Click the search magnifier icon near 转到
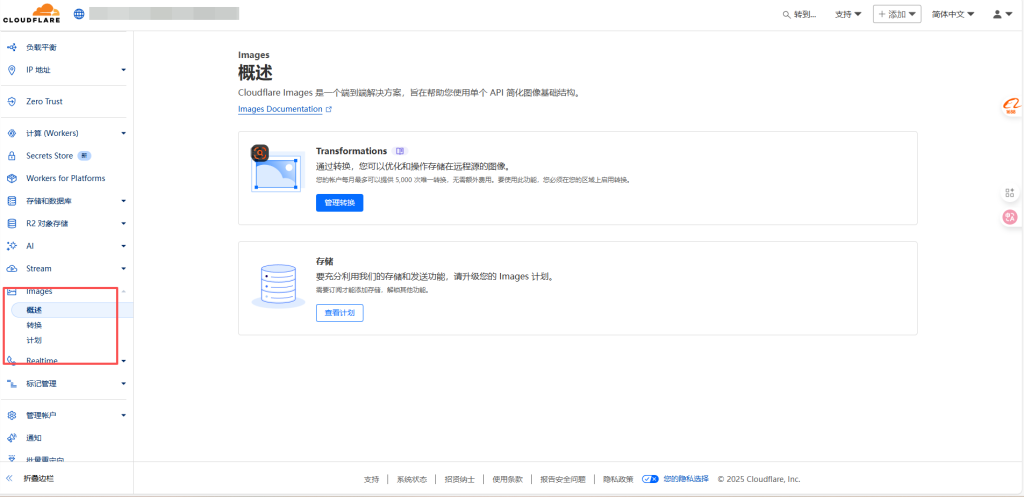 786,14
